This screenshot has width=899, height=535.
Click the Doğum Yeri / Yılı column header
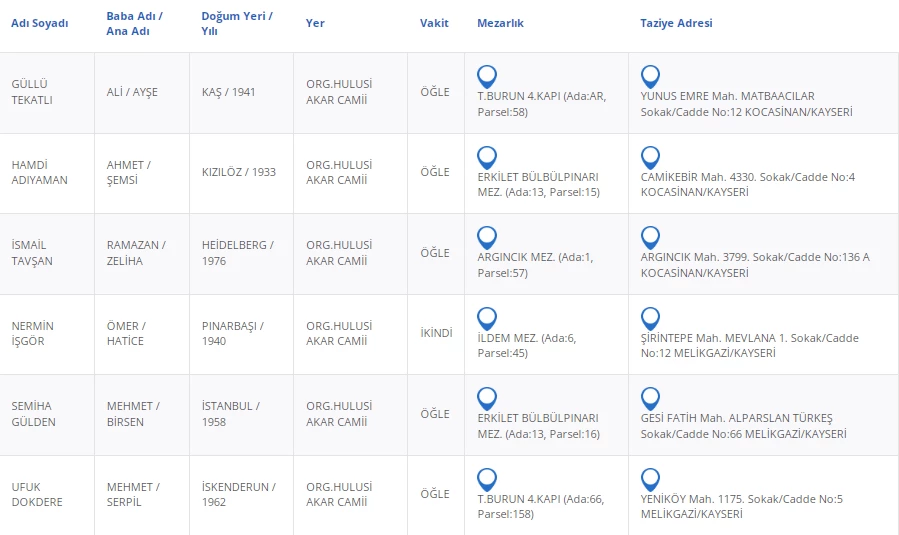click(236, 23)
